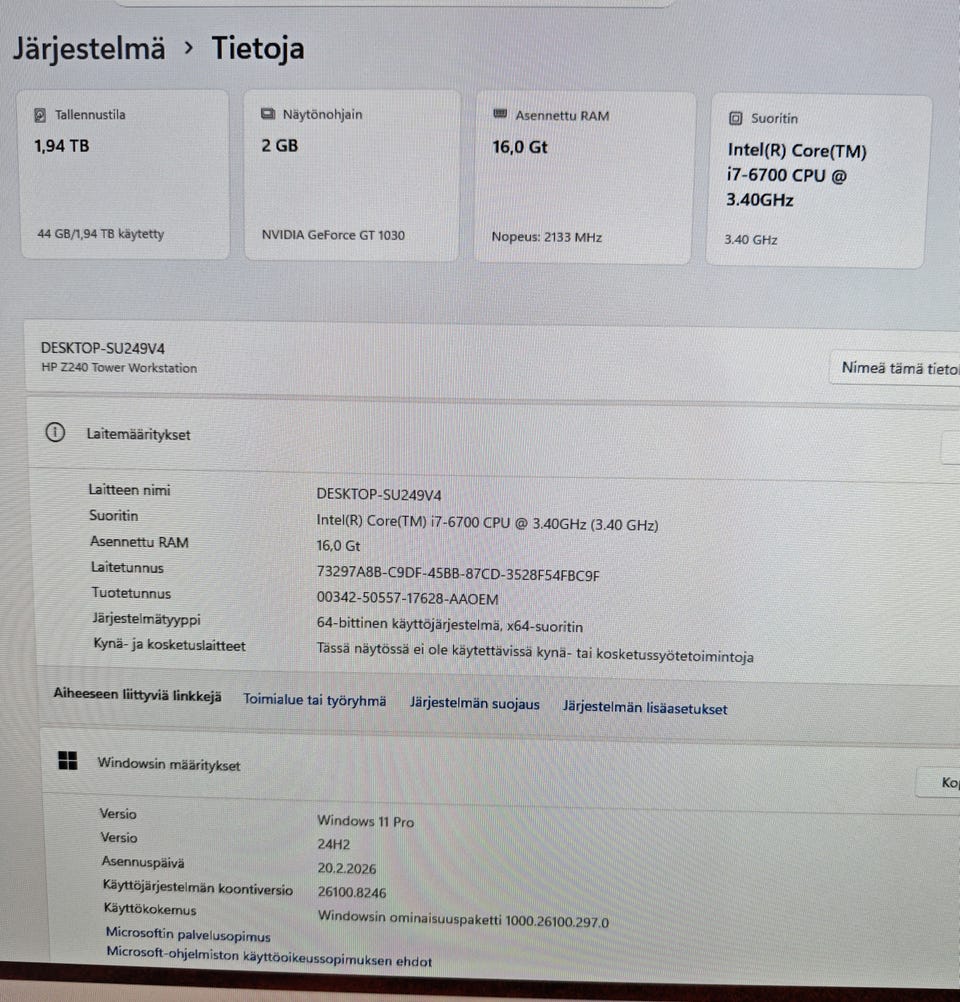The image size is (960, 1002).
Task: Select the 24H2 version value
Action: click(x=334, y=845)
